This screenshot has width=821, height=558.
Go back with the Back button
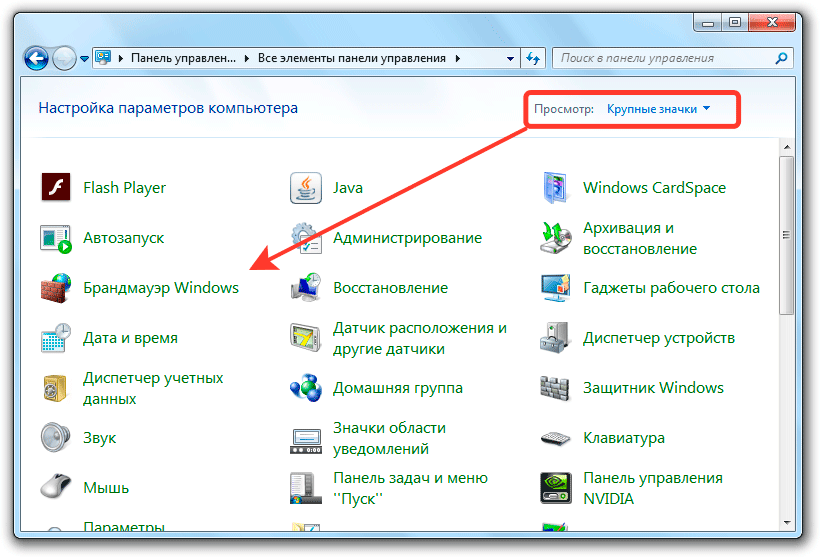pyautogui.click(x=37, y=59)
